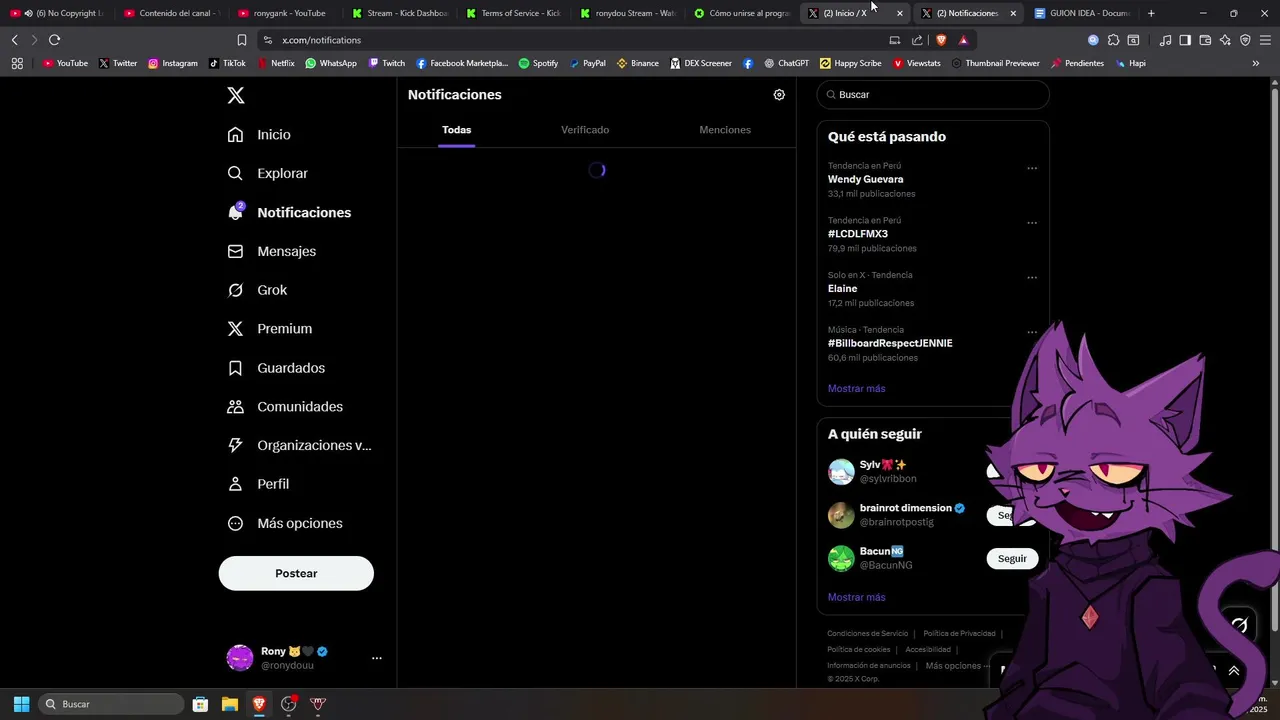Open brainrot dimension suggested profile

(x=905, y=508)
